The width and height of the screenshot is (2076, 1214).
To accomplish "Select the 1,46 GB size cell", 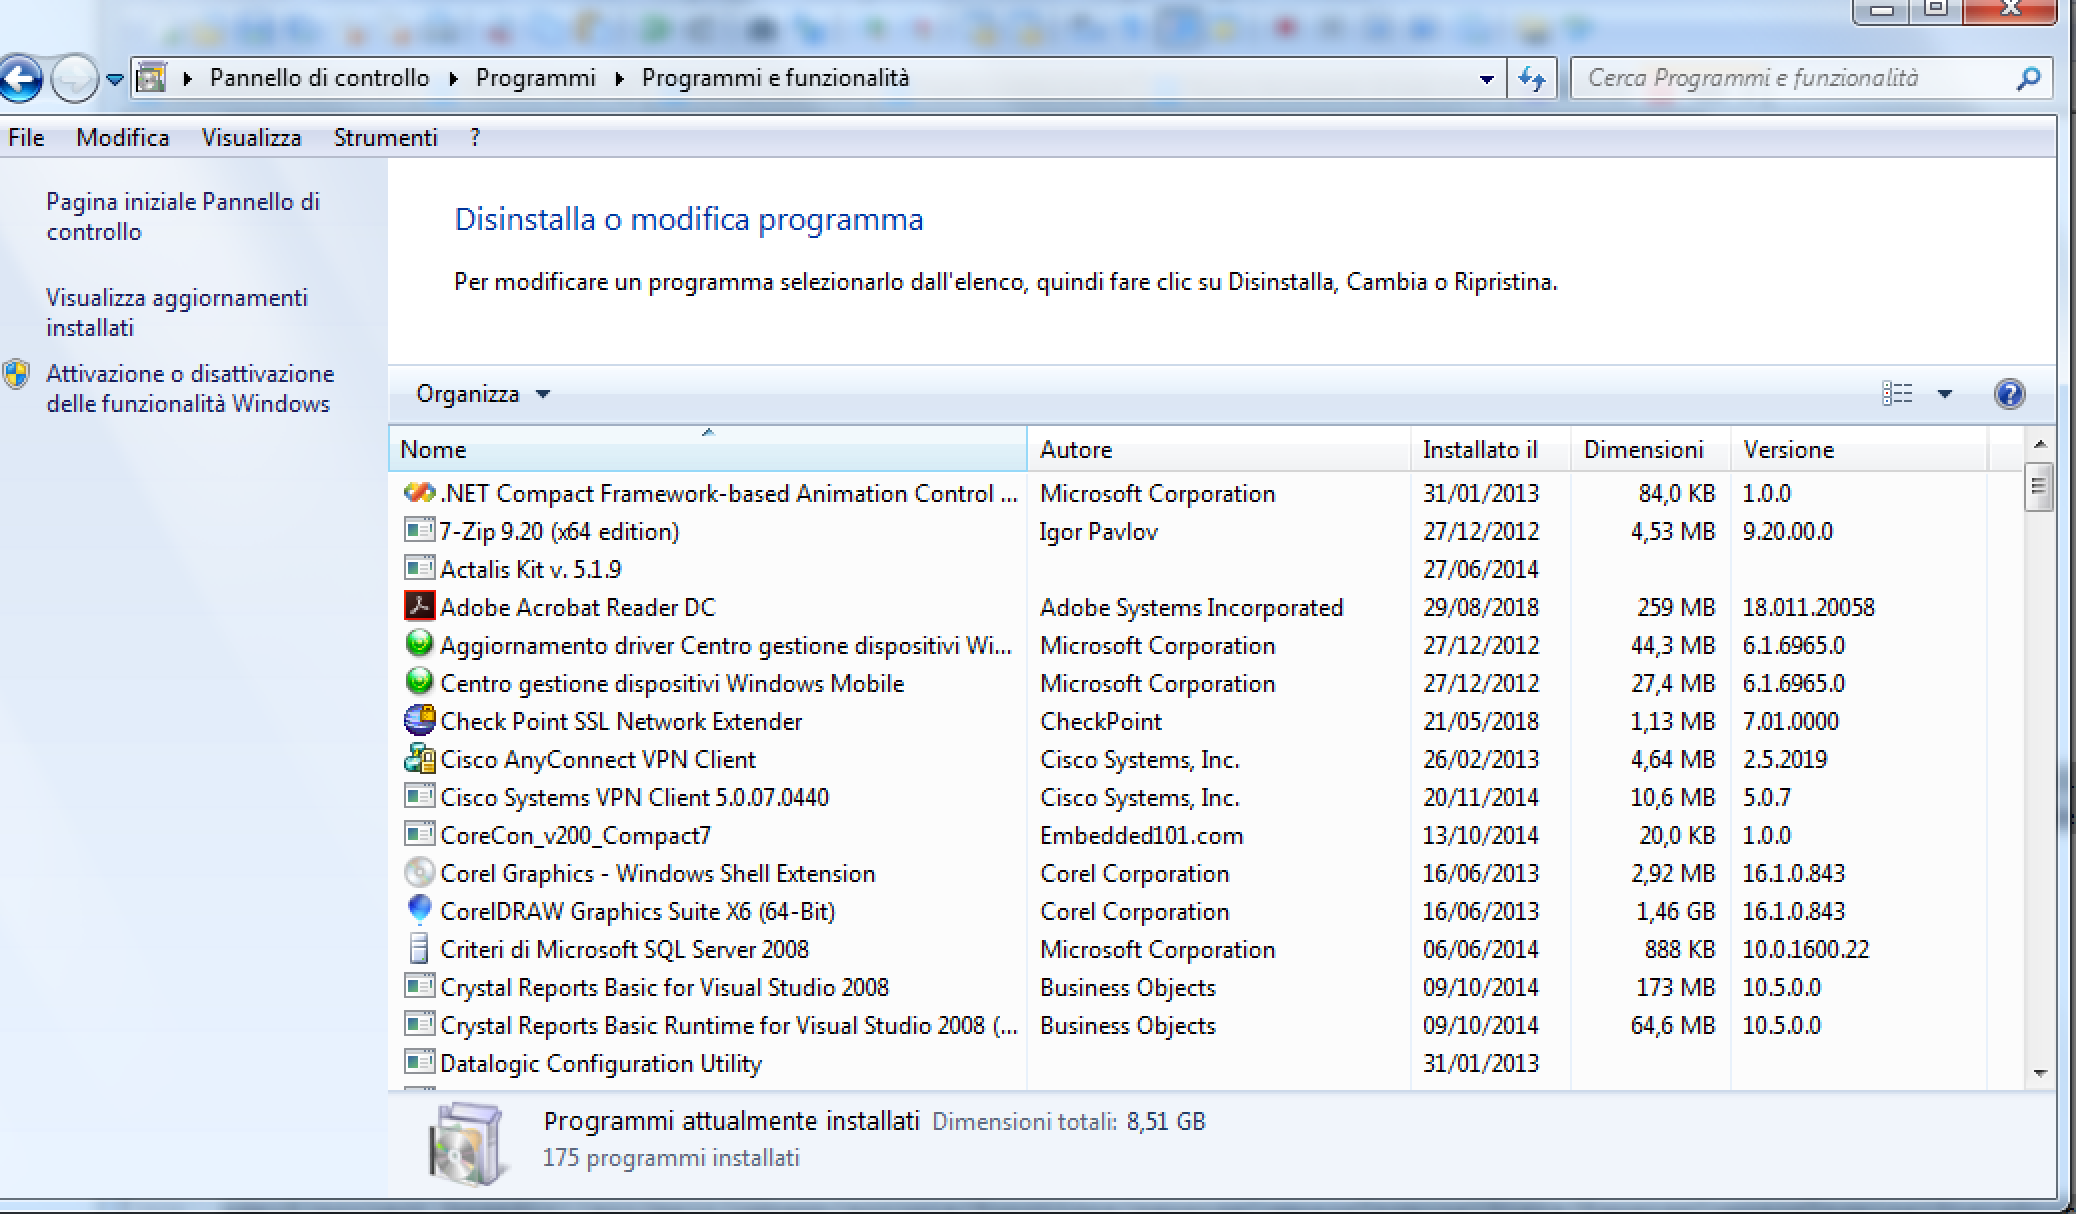I will [1675, 911].
